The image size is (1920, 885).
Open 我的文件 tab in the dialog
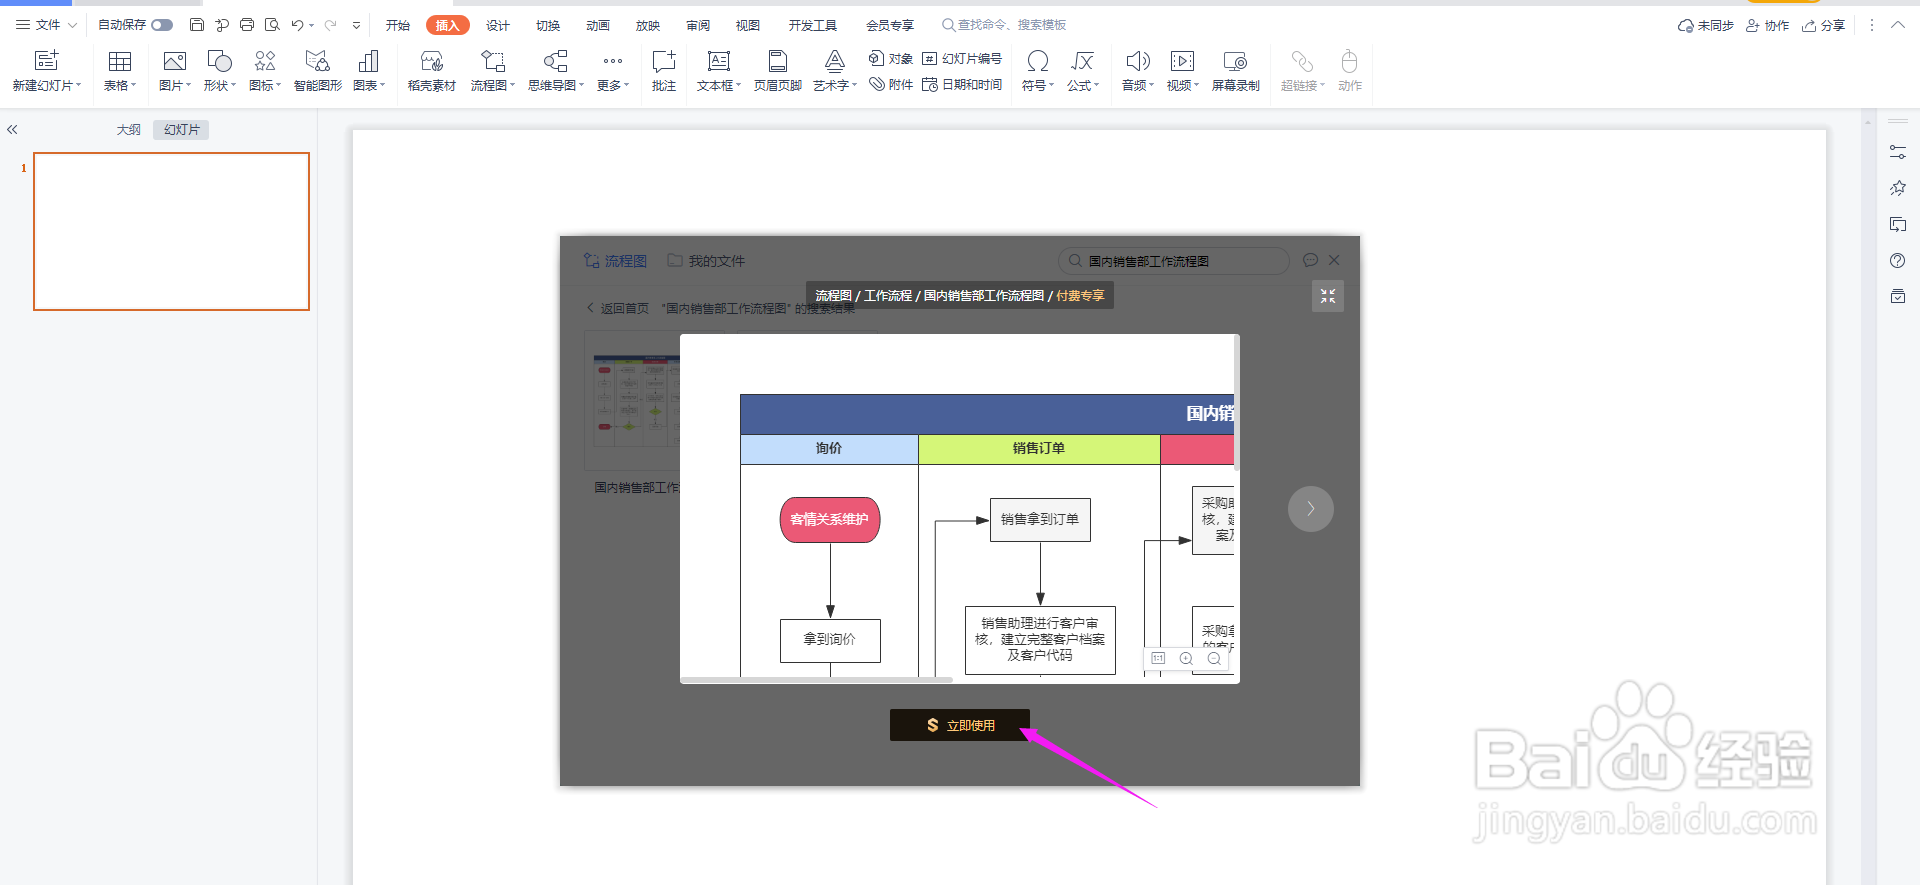[706, 261]
